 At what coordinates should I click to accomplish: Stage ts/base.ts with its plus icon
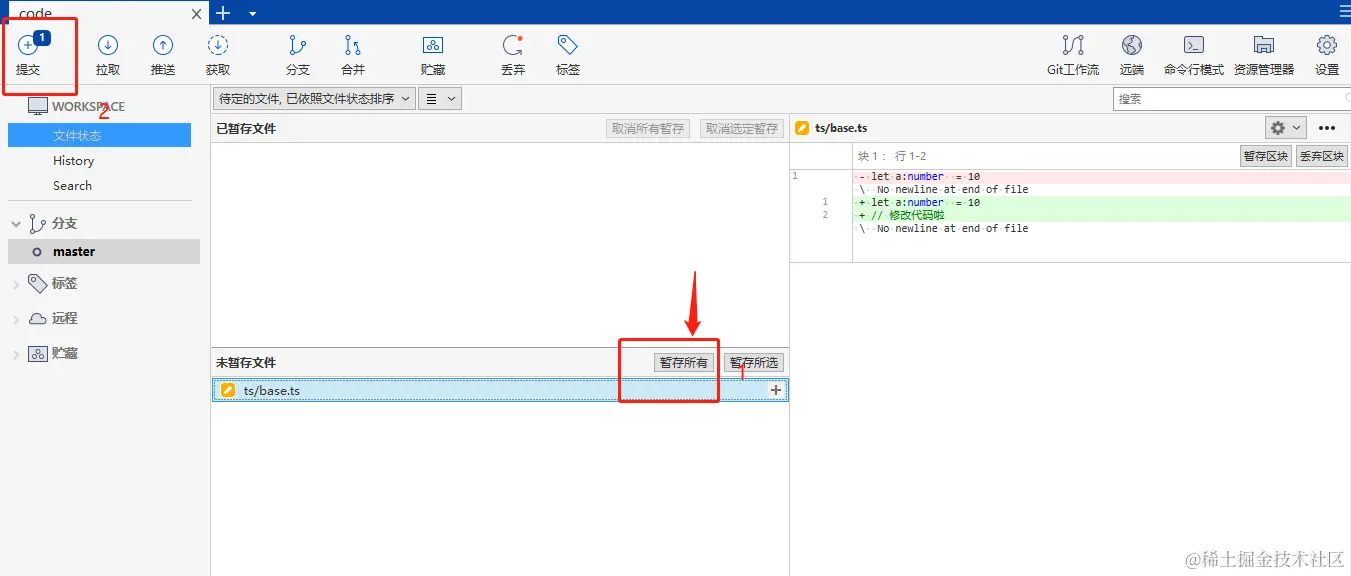point(776,390)
